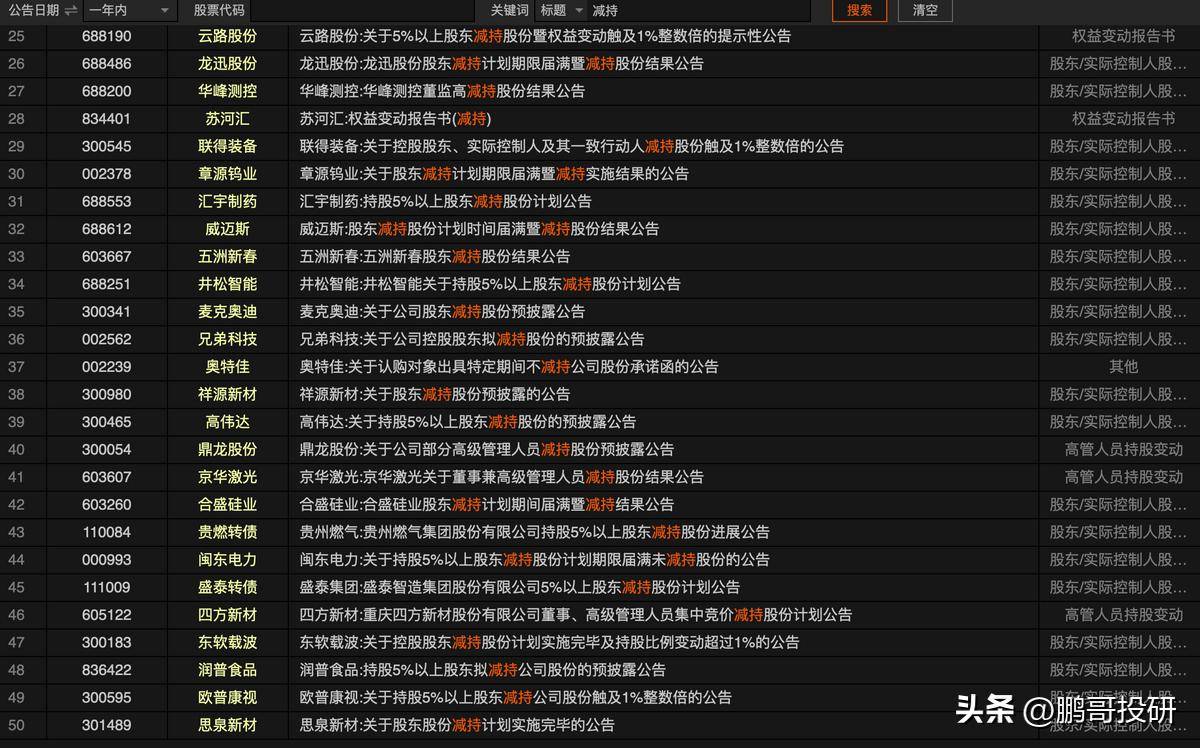Click category 其他 in 奥特佳 row
The height and width of the screenshot is (748, 1200).
point(1123,366)
